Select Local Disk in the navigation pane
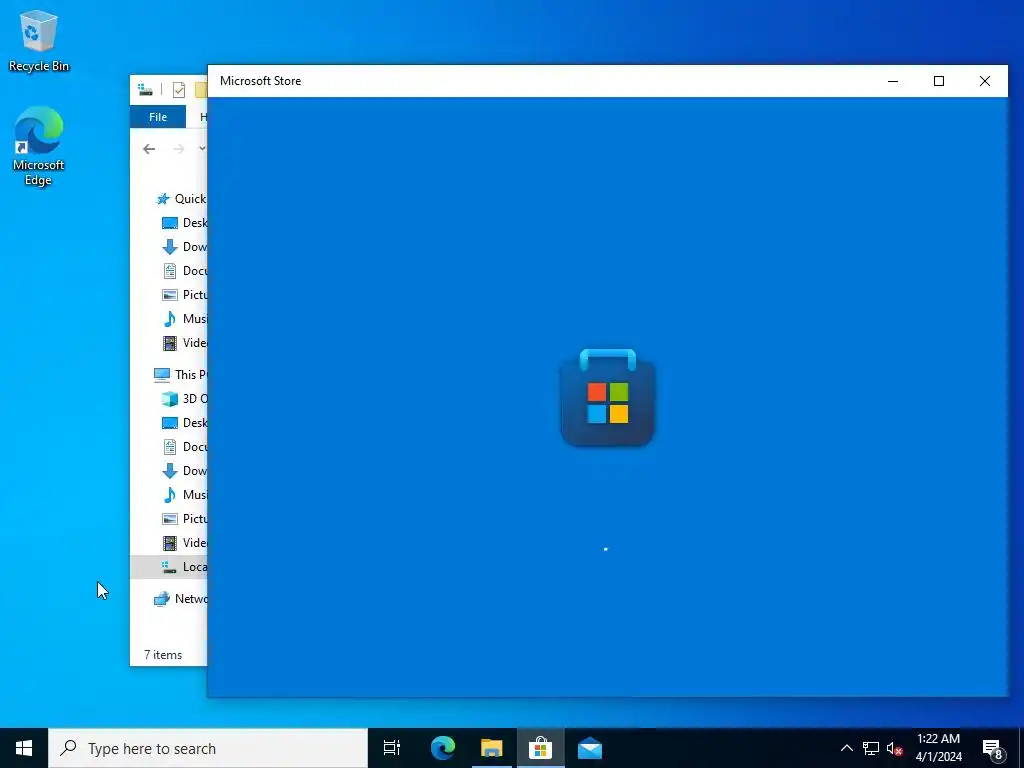Viewport: 1024px width, 768px height. 169,567
